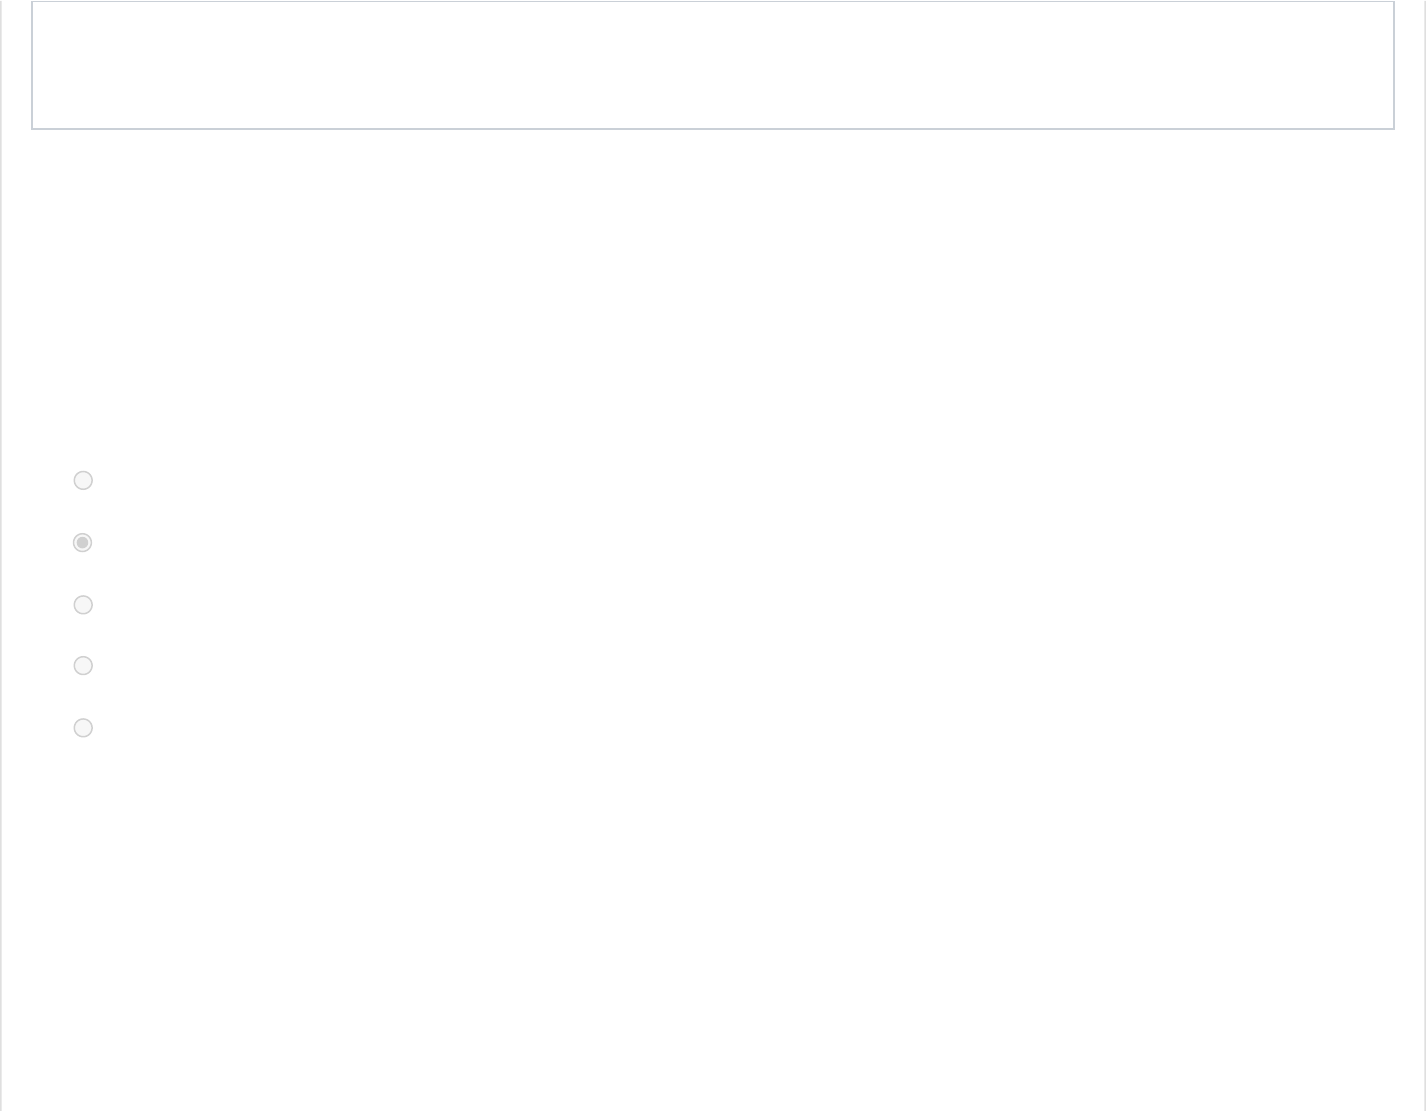Image resolution: width=1426 pixels, height=1111 pixels.
Task: Choose the third radio button option
Action: [83, 605]
